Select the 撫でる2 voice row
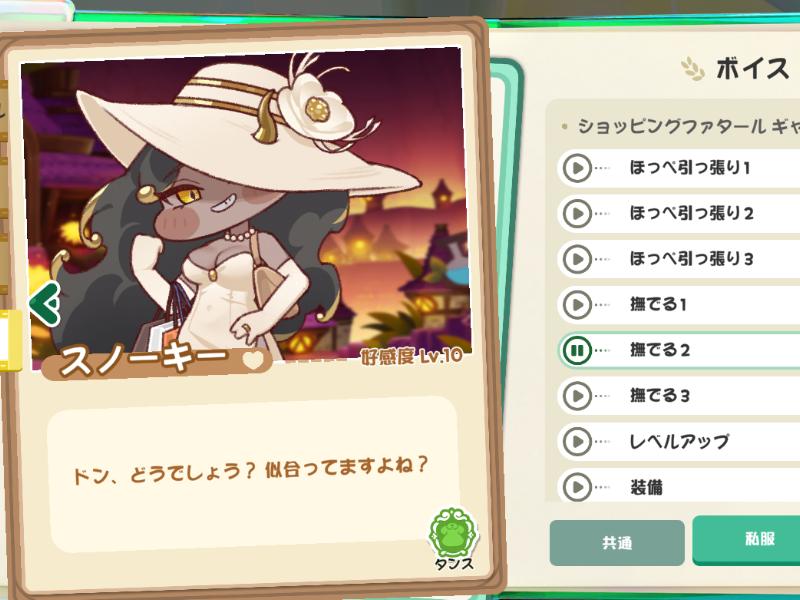This screenshot has height=600, width=800. pyautogui.click(x=679, y=350)
